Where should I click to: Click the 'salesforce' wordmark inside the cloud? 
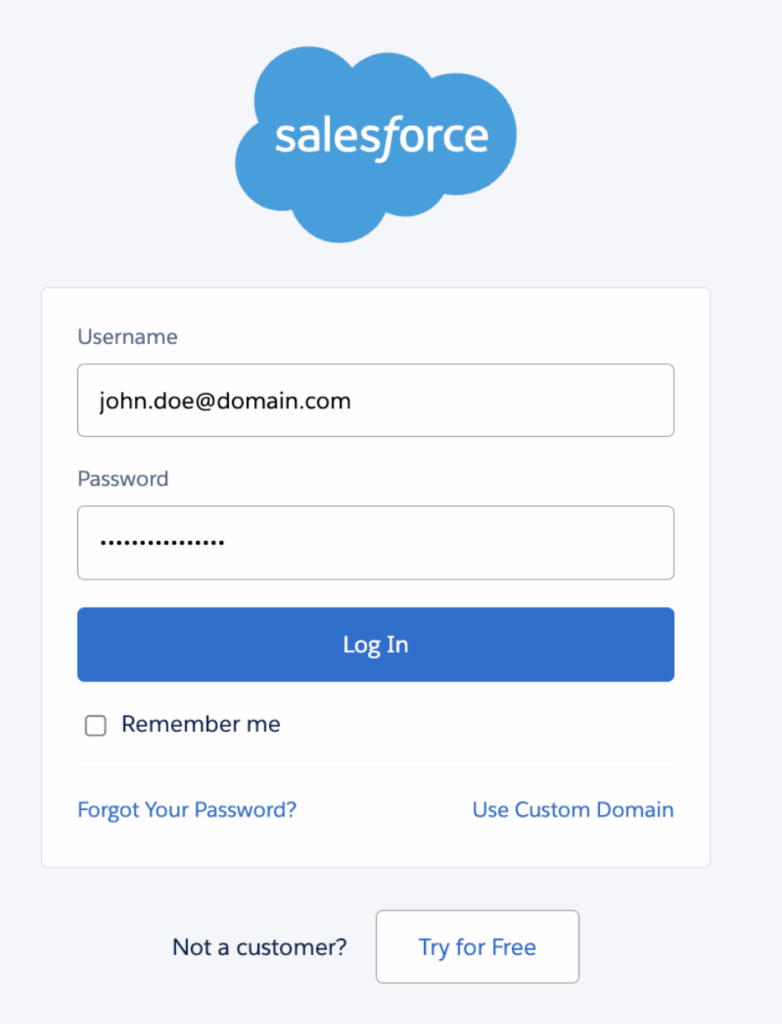[x=381, y=138]
